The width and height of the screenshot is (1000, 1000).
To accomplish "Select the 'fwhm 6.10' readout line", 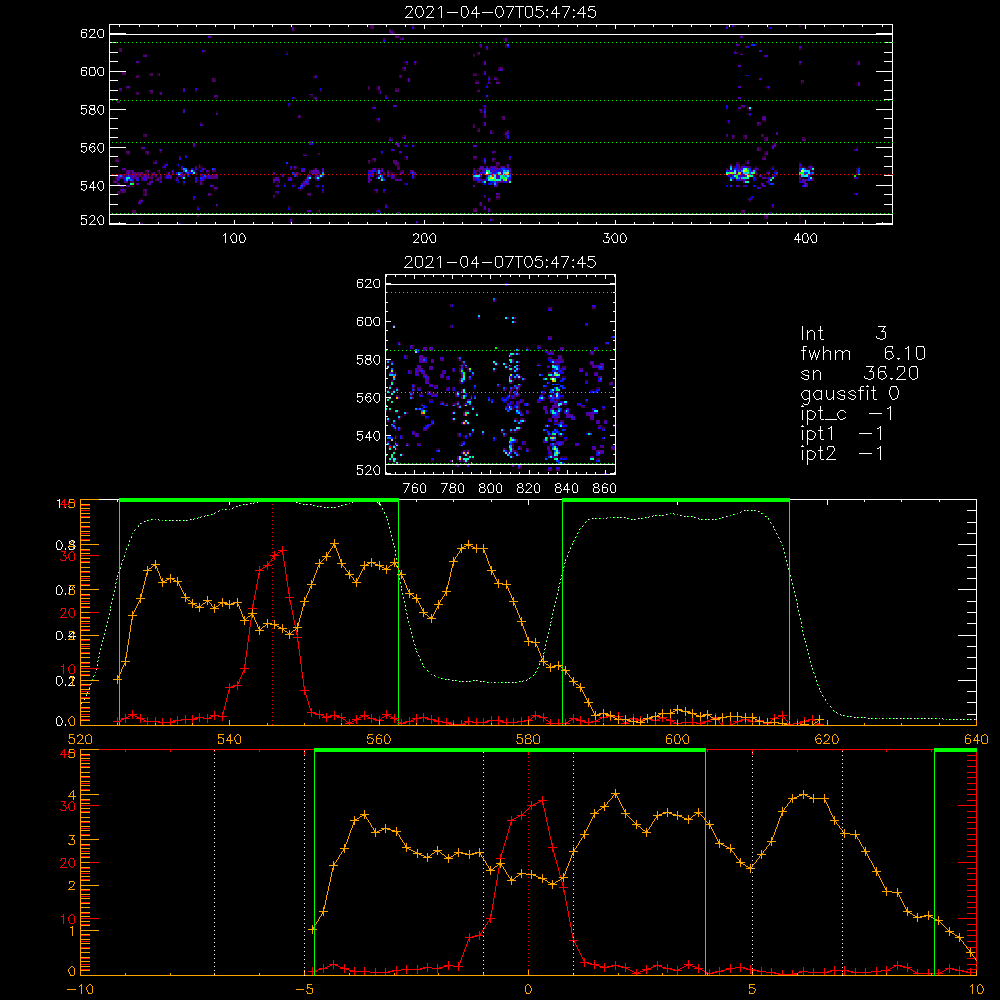I will (x=863, y=353).
